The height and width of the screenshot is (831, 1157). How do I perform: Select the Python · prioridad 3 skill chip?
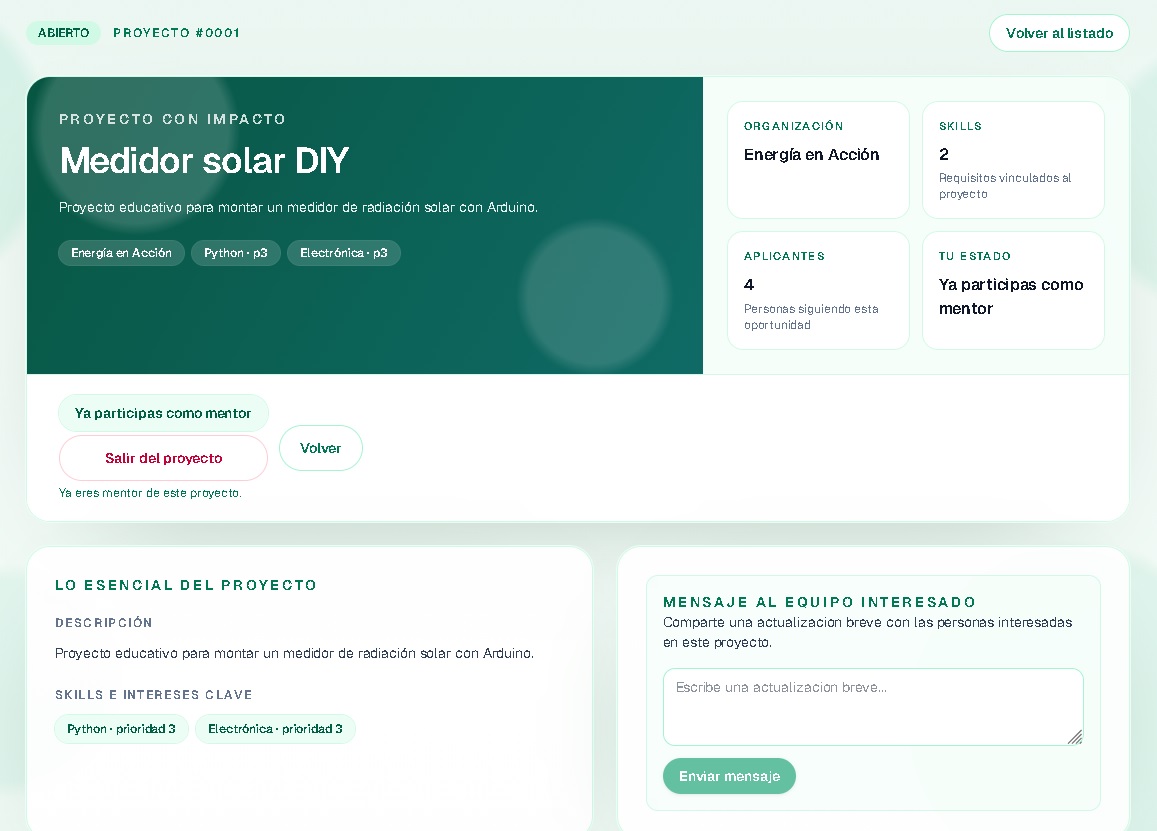pyautogui.click(x=121, y=729)
